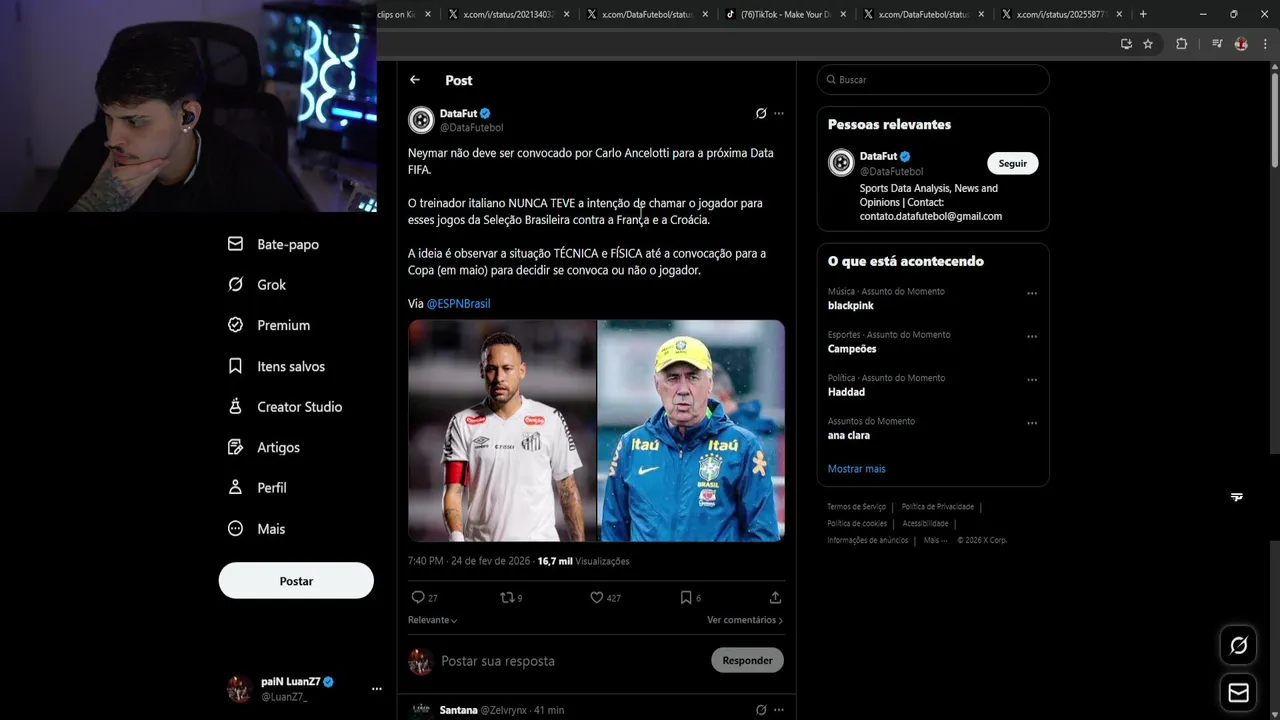Click the Postar button
Viewport: 1280px width, 720px height.
point(296,581)
